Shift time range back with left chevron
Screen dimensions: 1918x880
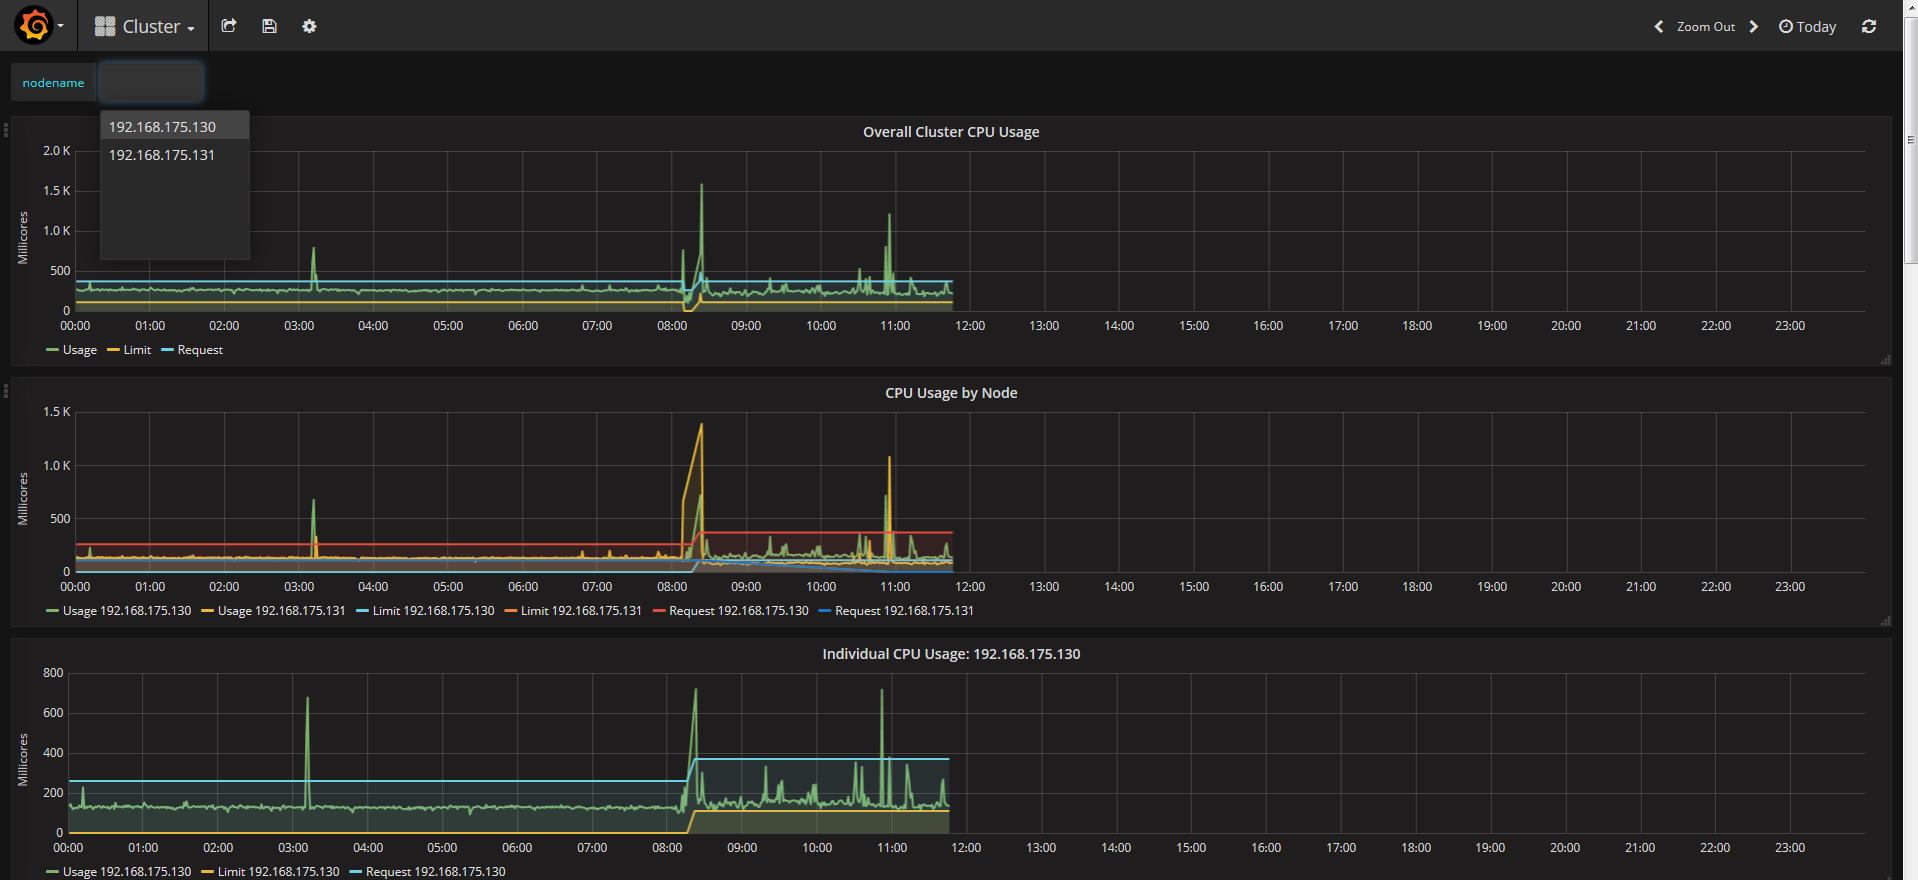pos(1659,27)
